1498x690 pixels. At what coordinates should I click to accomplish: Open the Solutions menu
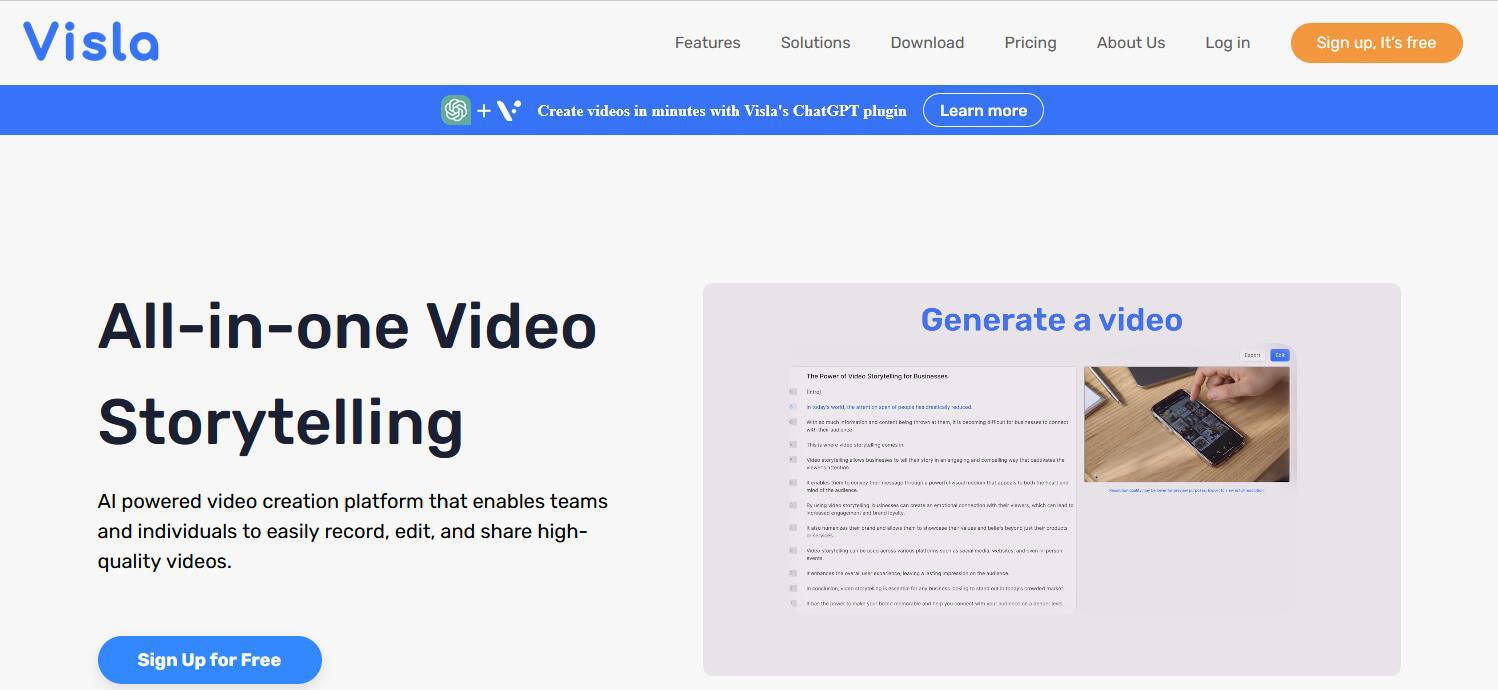tap(816, 43)
